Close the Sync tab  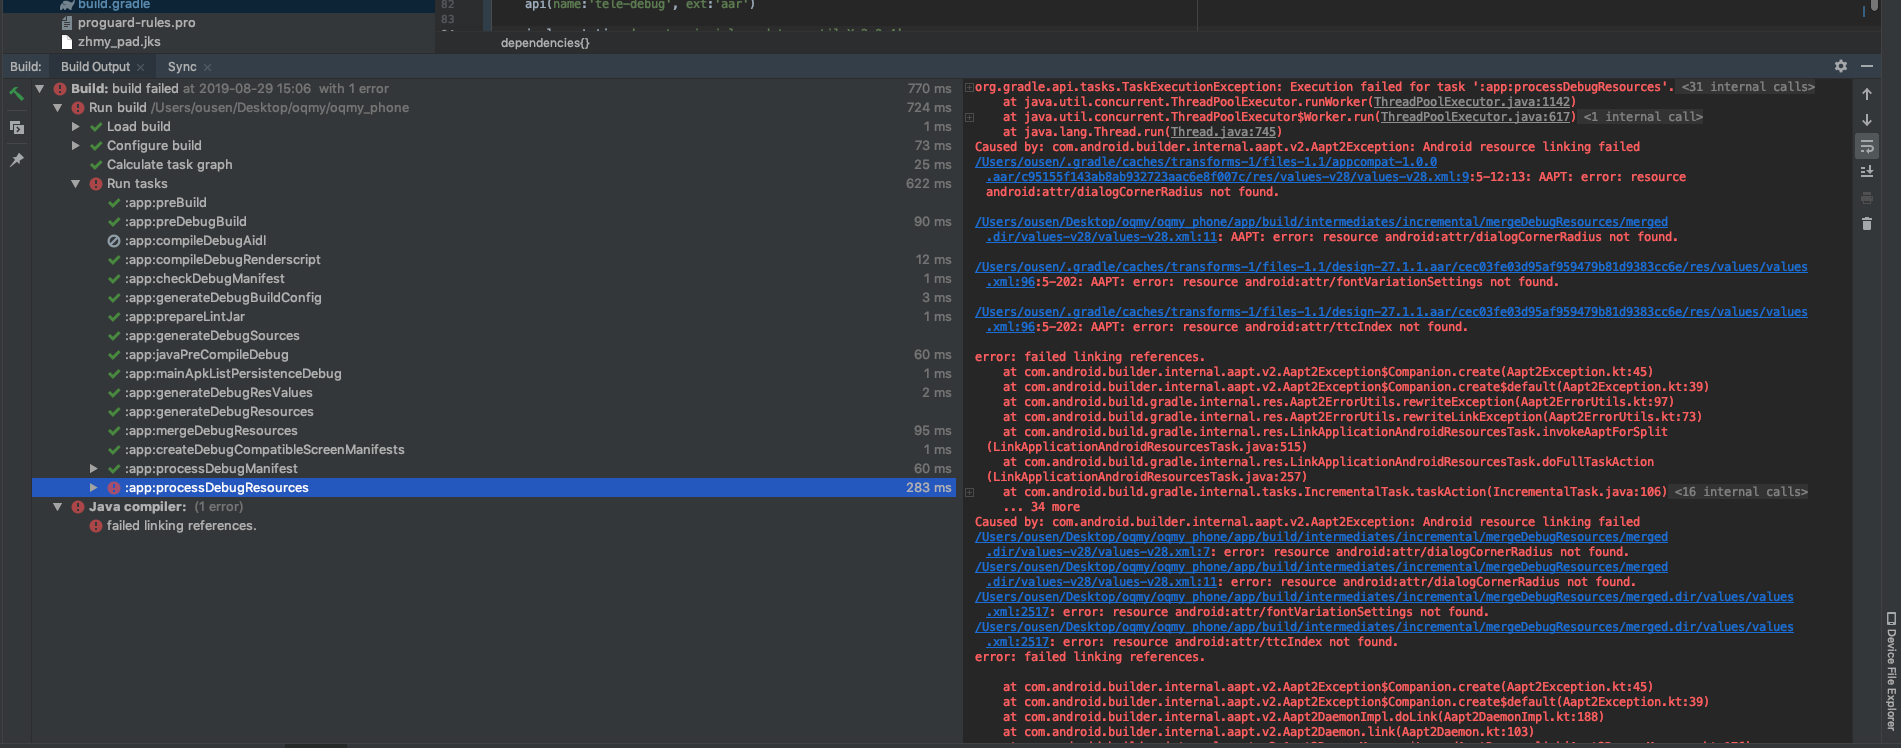[207, 67]
